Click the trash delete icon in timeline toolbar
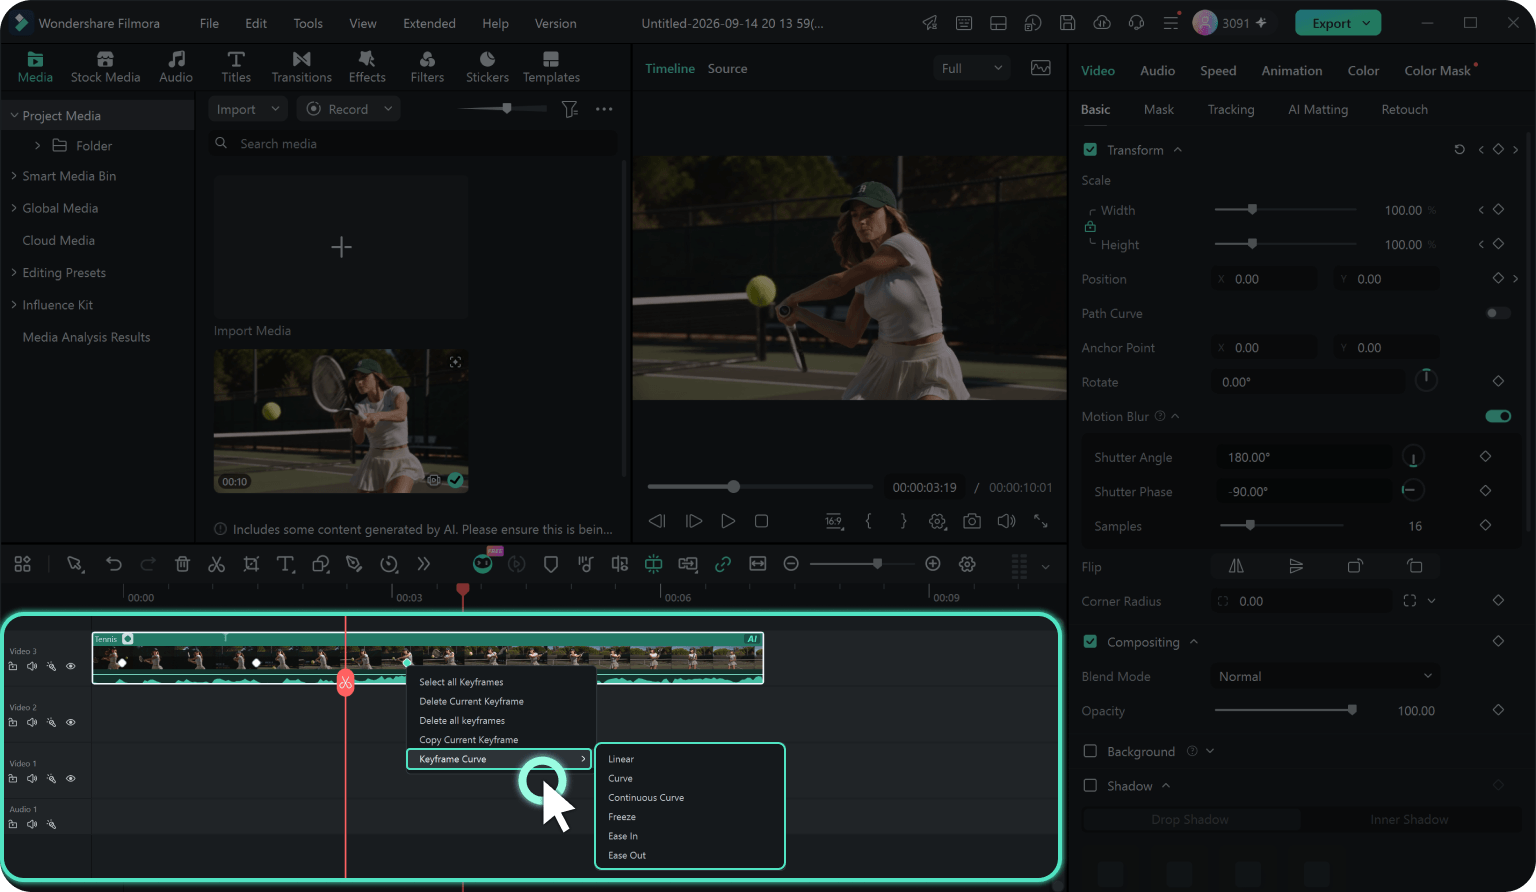The width and height of the screenshot is (1536, 892). pos(182,564)
